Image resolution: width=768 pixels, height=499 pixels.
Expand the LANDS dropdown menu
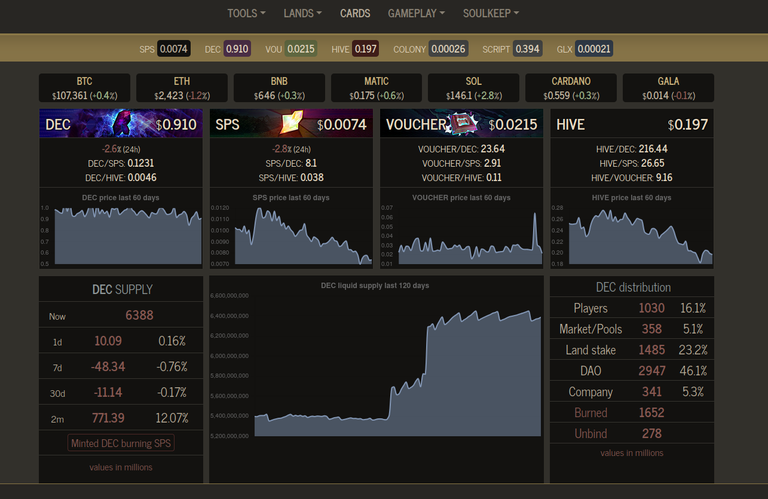[302, 13]
